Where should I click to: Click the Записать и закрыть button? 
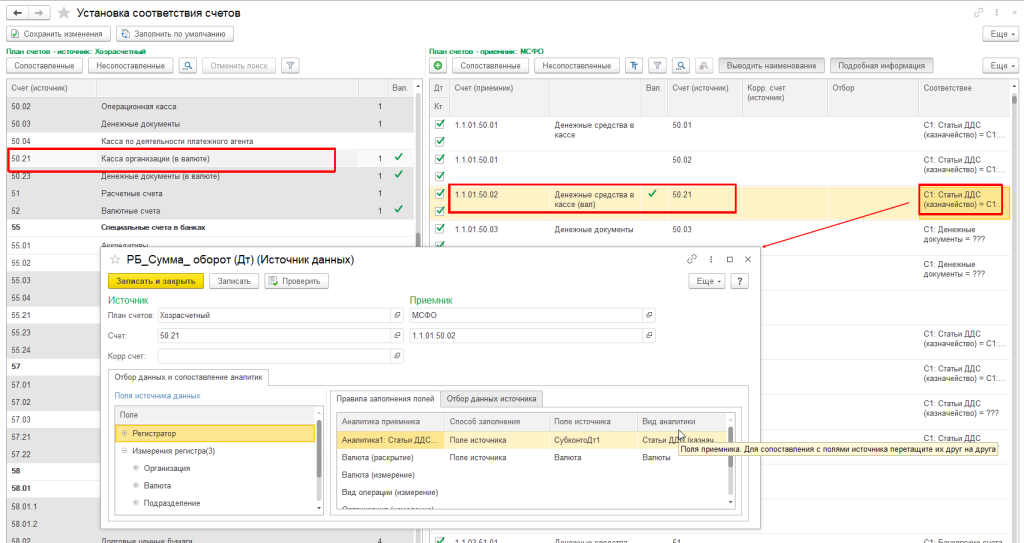[155, 281]
